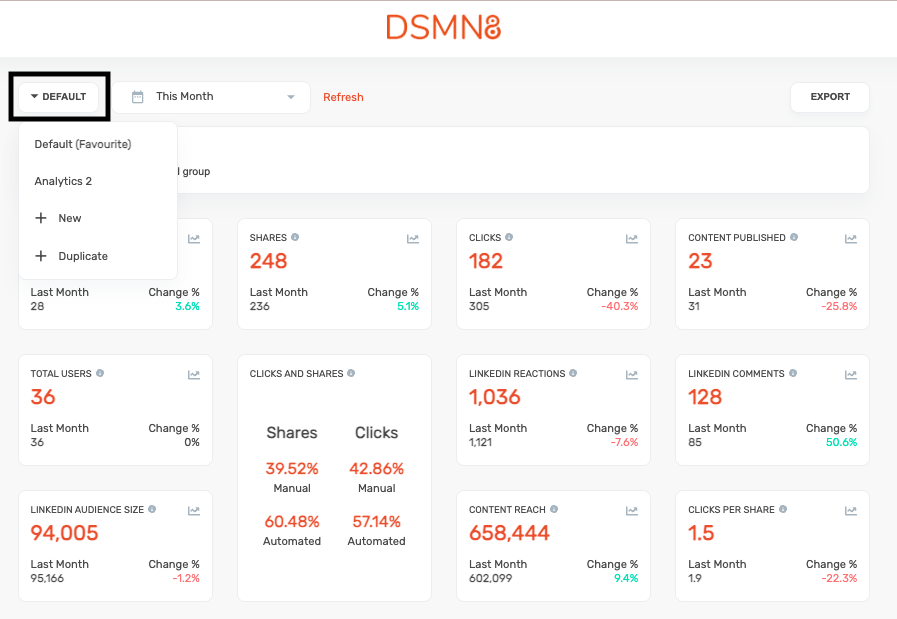Collapse the Default dashboard dropdown
This screenshot has width=897, height=619.
[x=58, y=97]
